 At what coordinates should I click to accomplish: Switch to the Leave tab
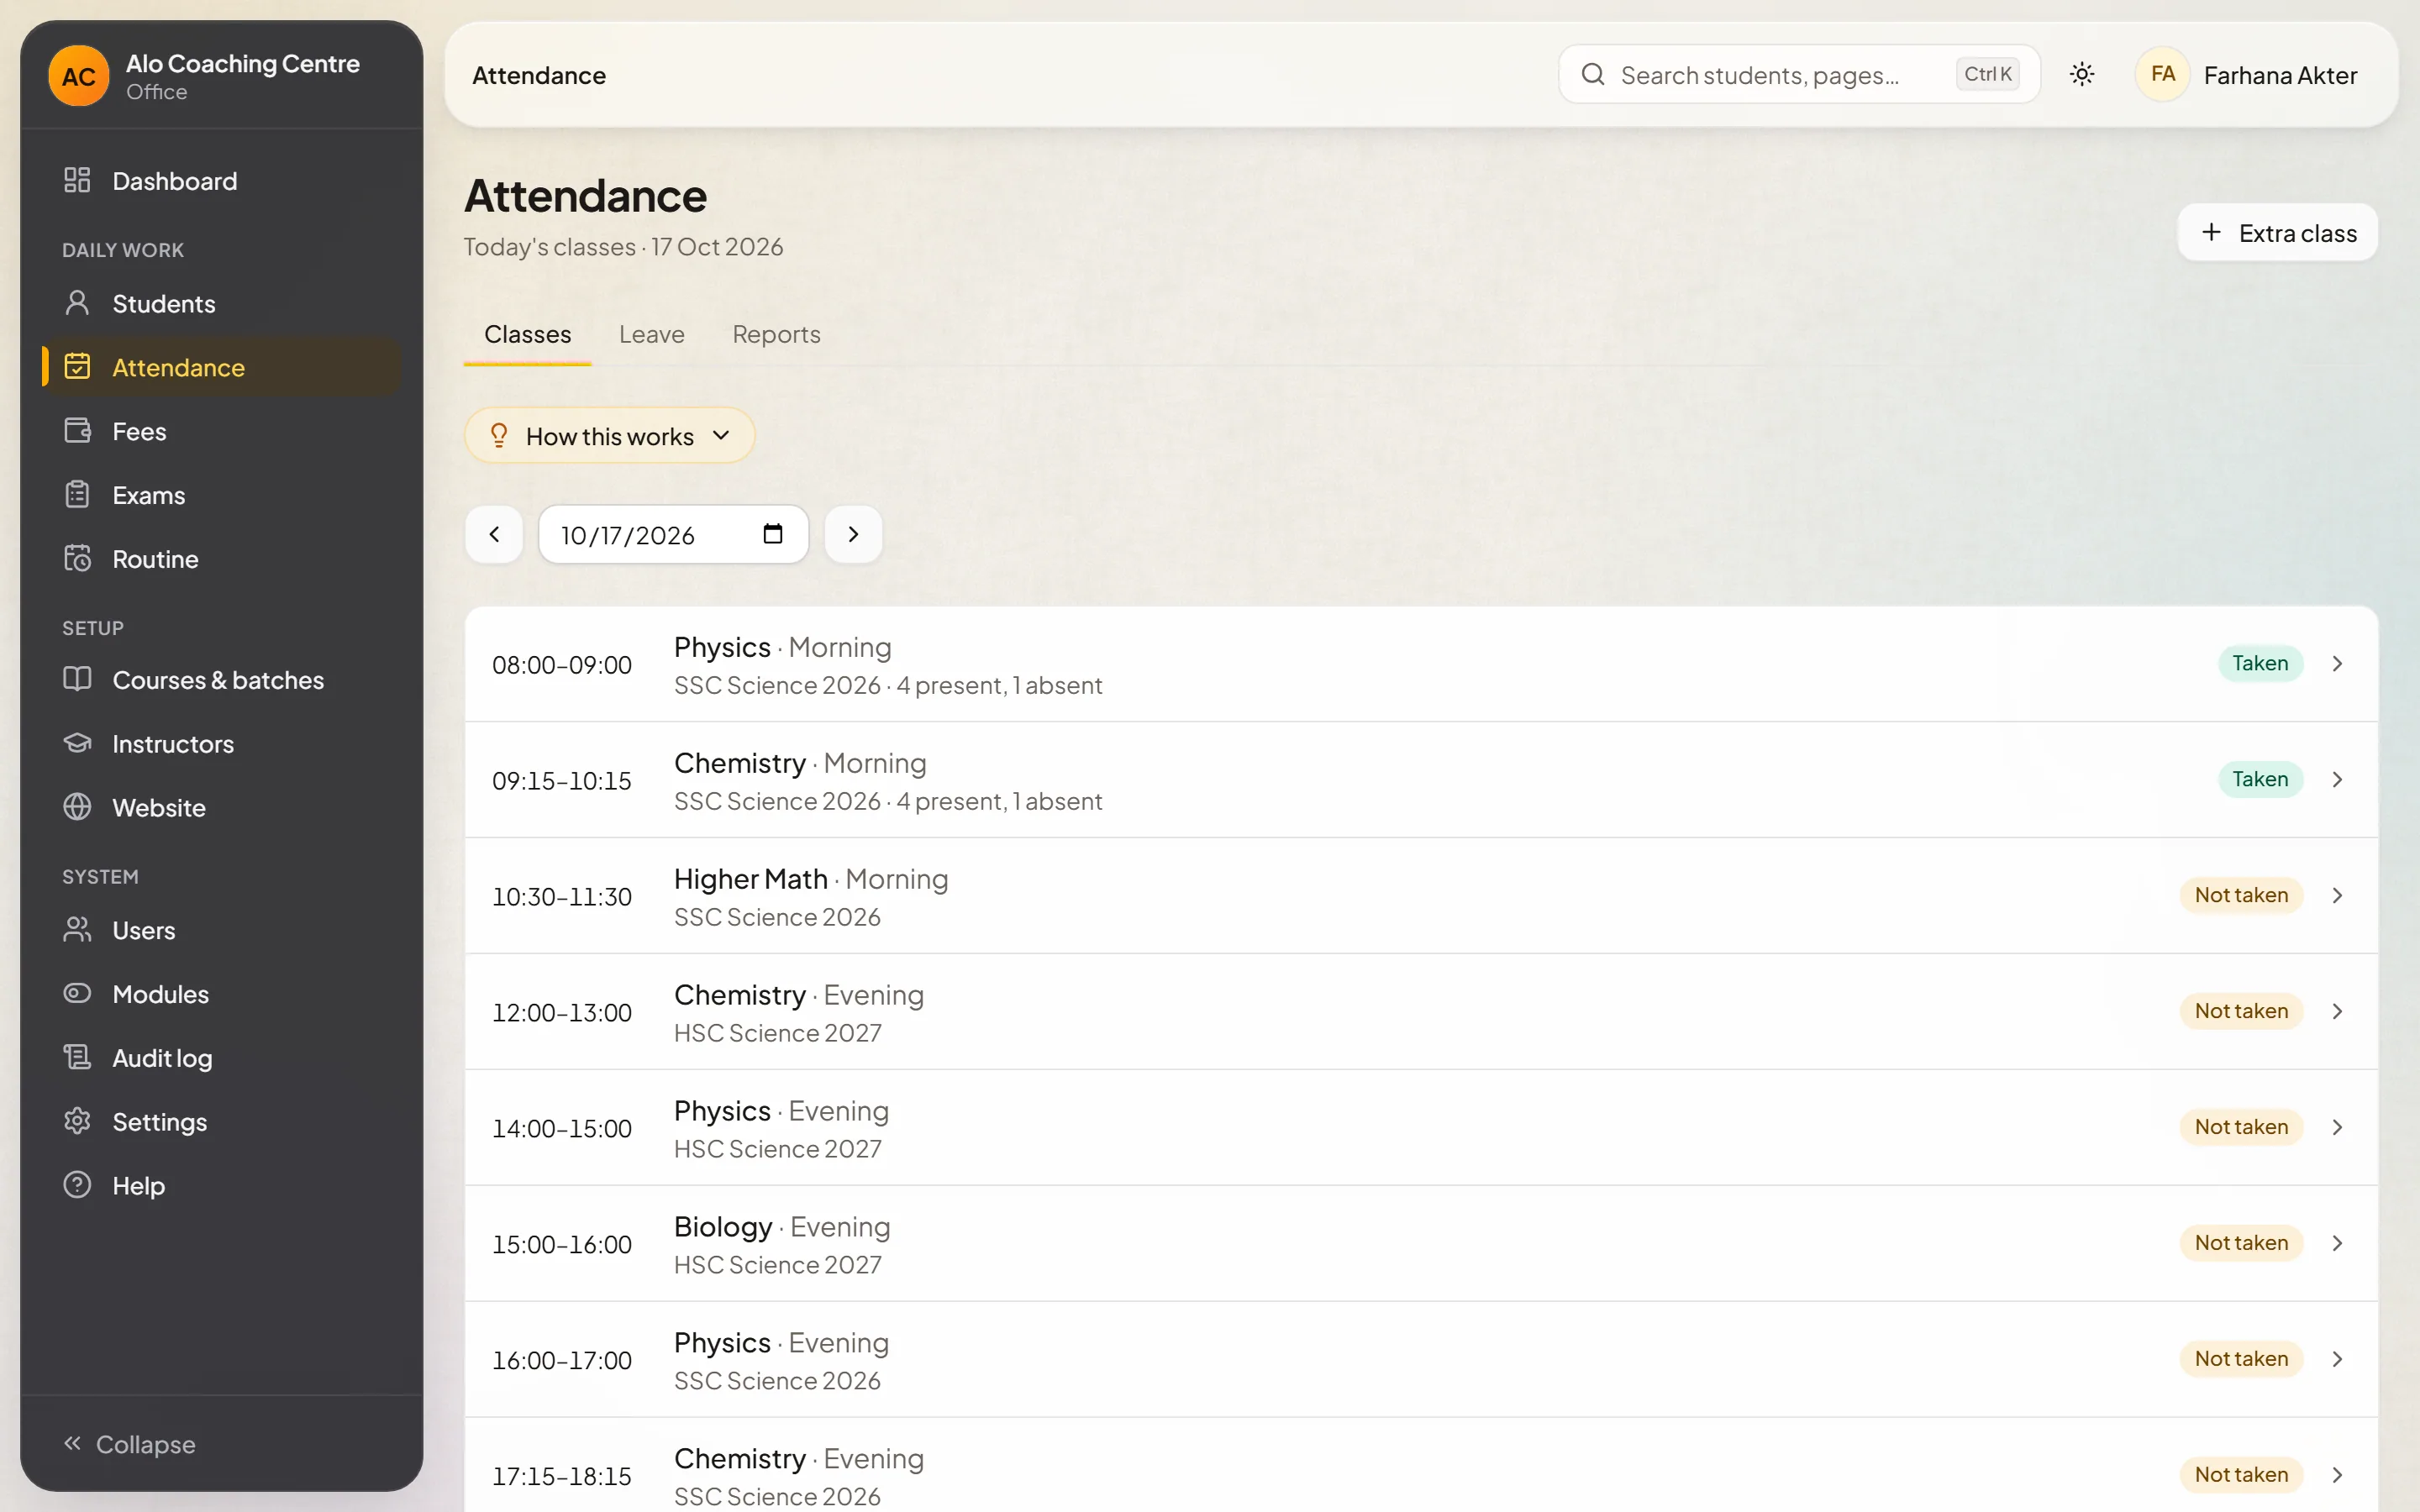652,334
